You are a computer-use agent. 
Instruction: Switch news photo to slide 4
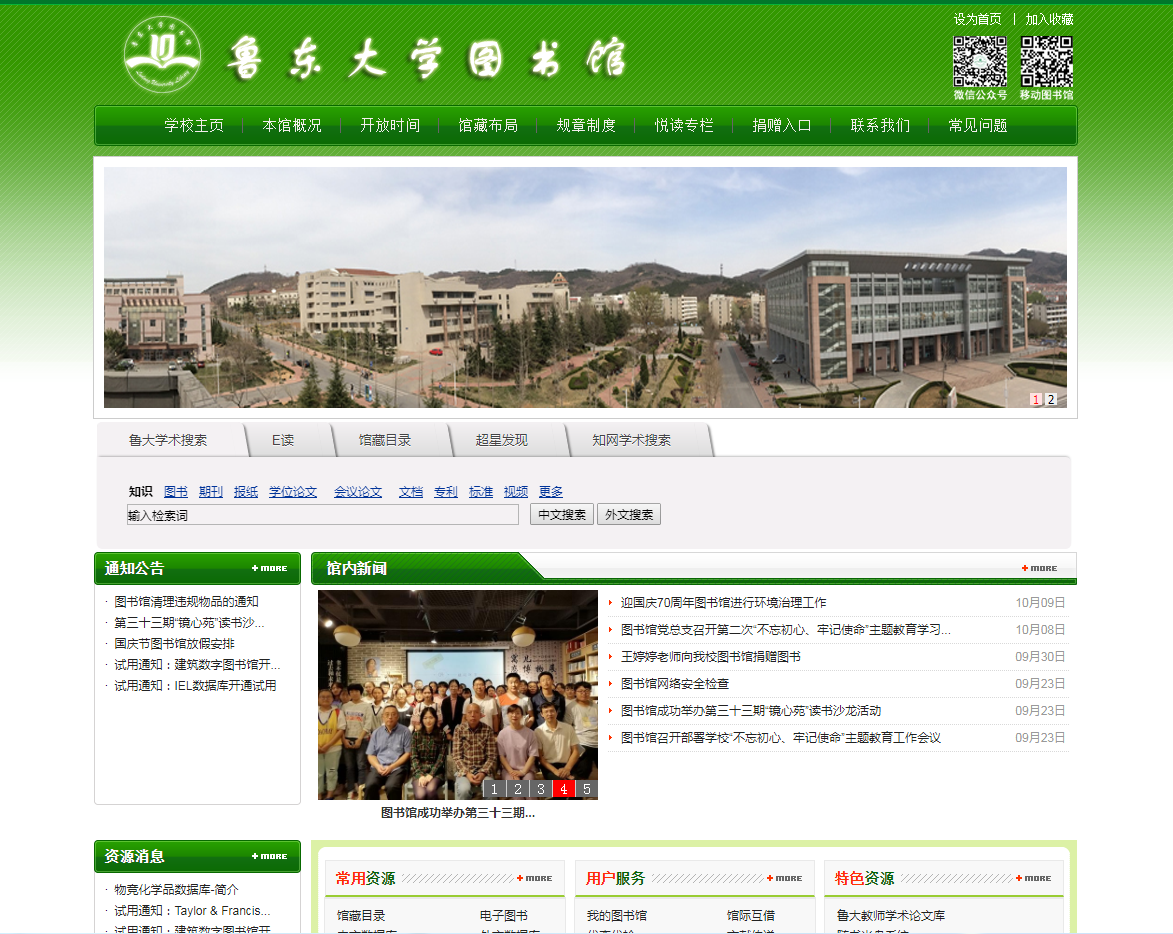pos(564,789)
